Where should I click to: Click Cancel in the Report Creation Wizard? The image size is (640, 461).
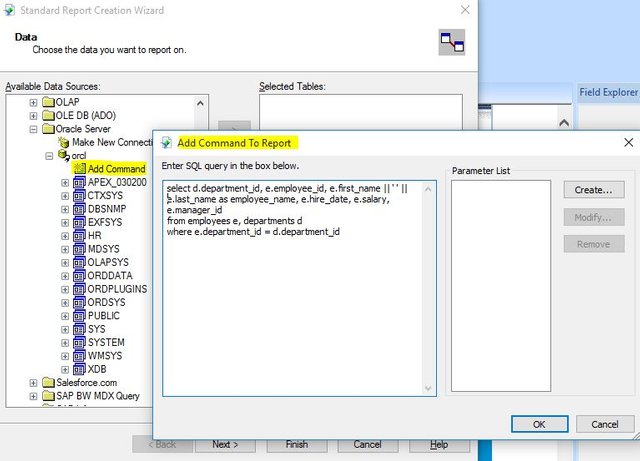[x=368, y=444]
